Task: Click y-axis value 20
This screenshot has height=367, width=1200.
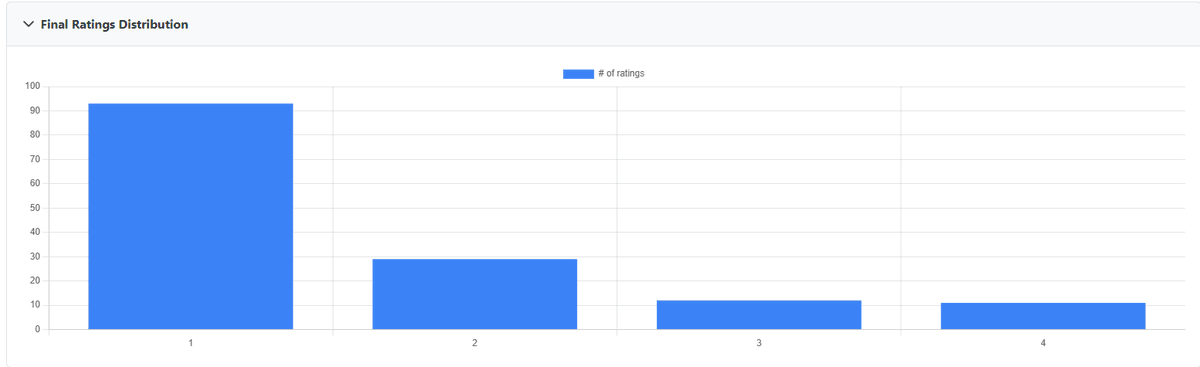Action: [35, 281]
